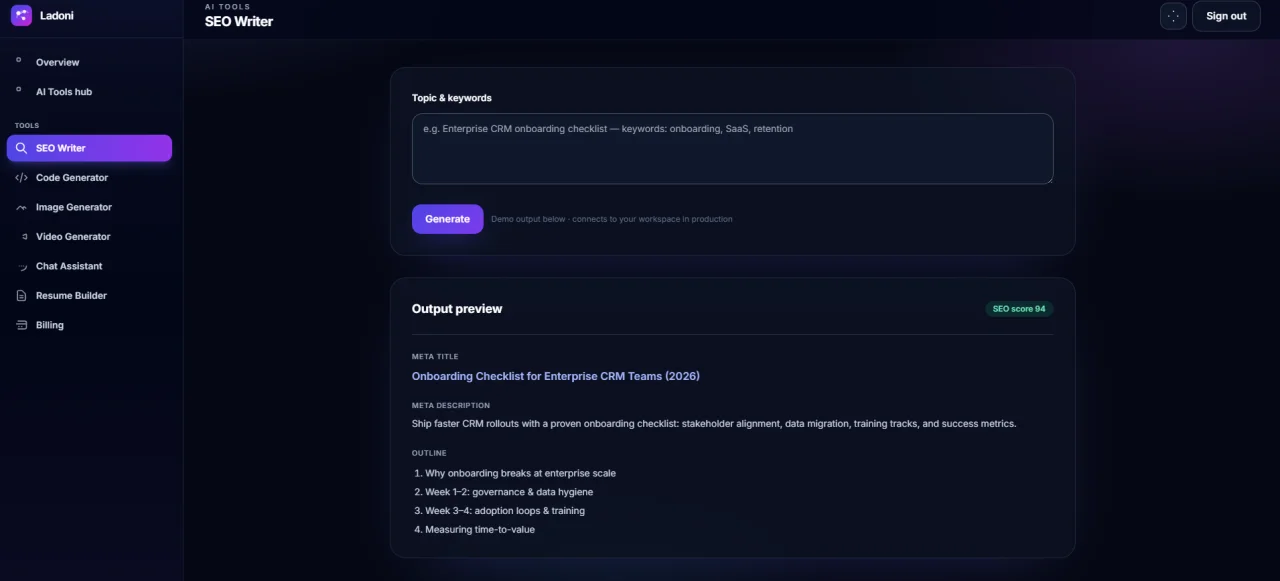Click the Sign out button
Image resolution: width=1280 pixels, height=581 pixels.
[x=1226, y=16]
